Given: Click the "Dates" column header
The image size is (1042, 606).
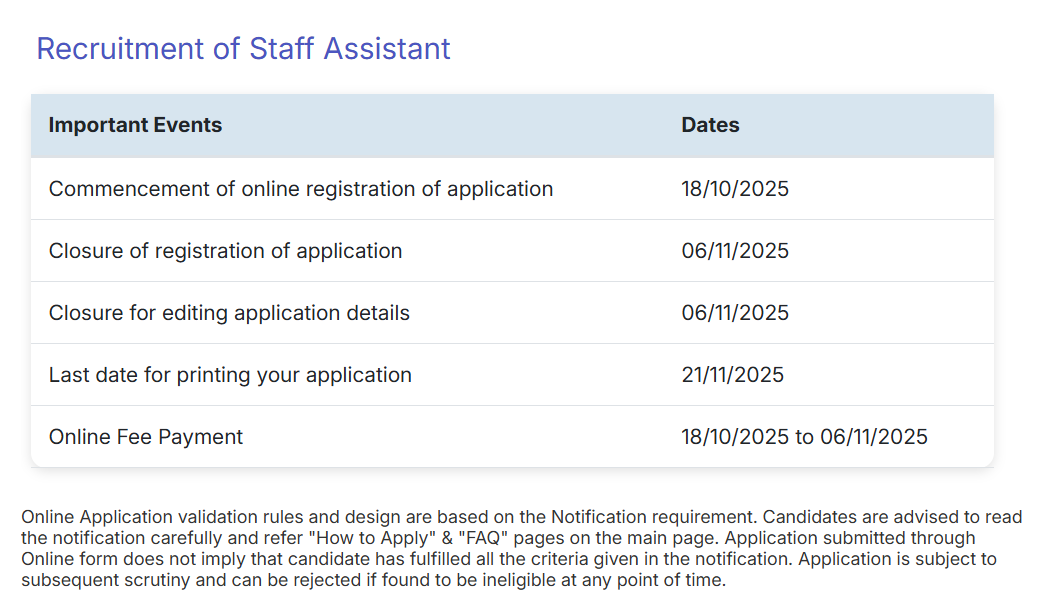Looking at the screenshot, I should 710,125.
